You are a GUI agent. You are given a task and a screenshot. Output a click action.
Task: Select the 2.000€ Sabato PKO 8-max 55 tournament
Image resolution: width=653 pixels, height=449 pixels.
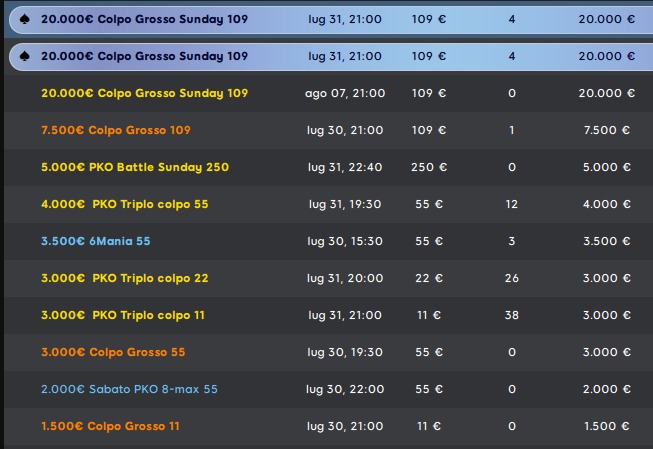point(329,389)
